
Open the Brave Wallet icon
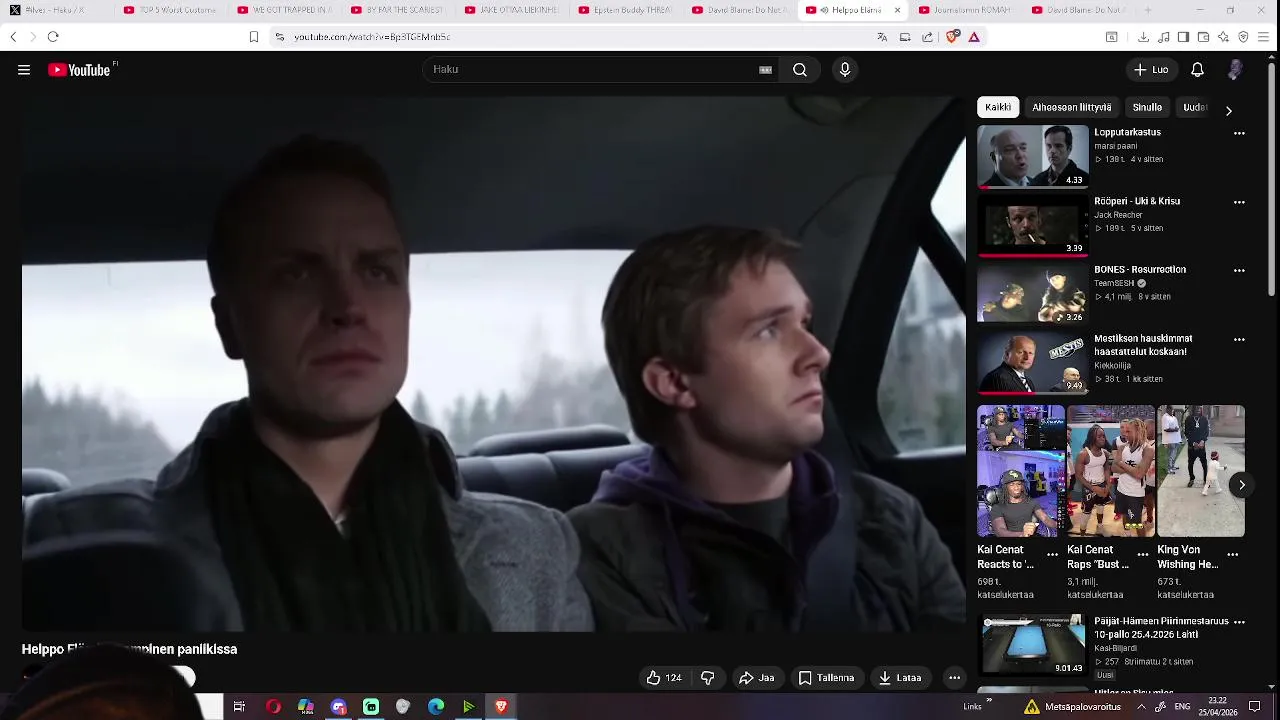pos(1203,37)
